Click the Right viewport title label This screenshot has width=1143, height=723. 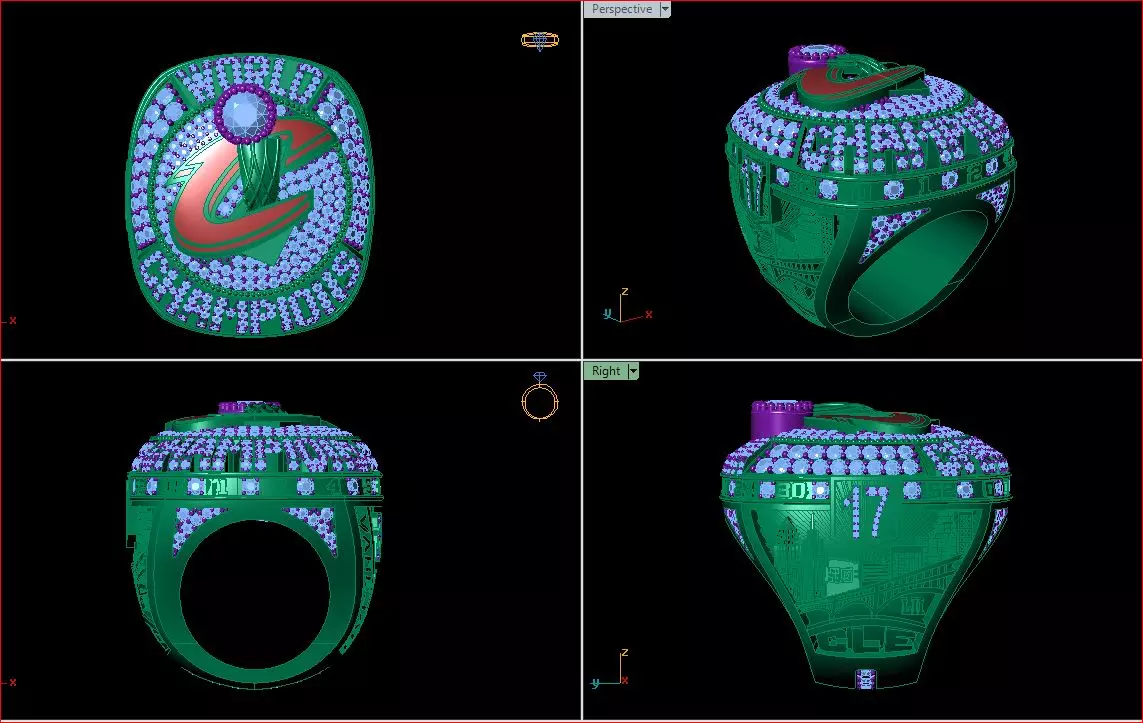pos(606,371)
